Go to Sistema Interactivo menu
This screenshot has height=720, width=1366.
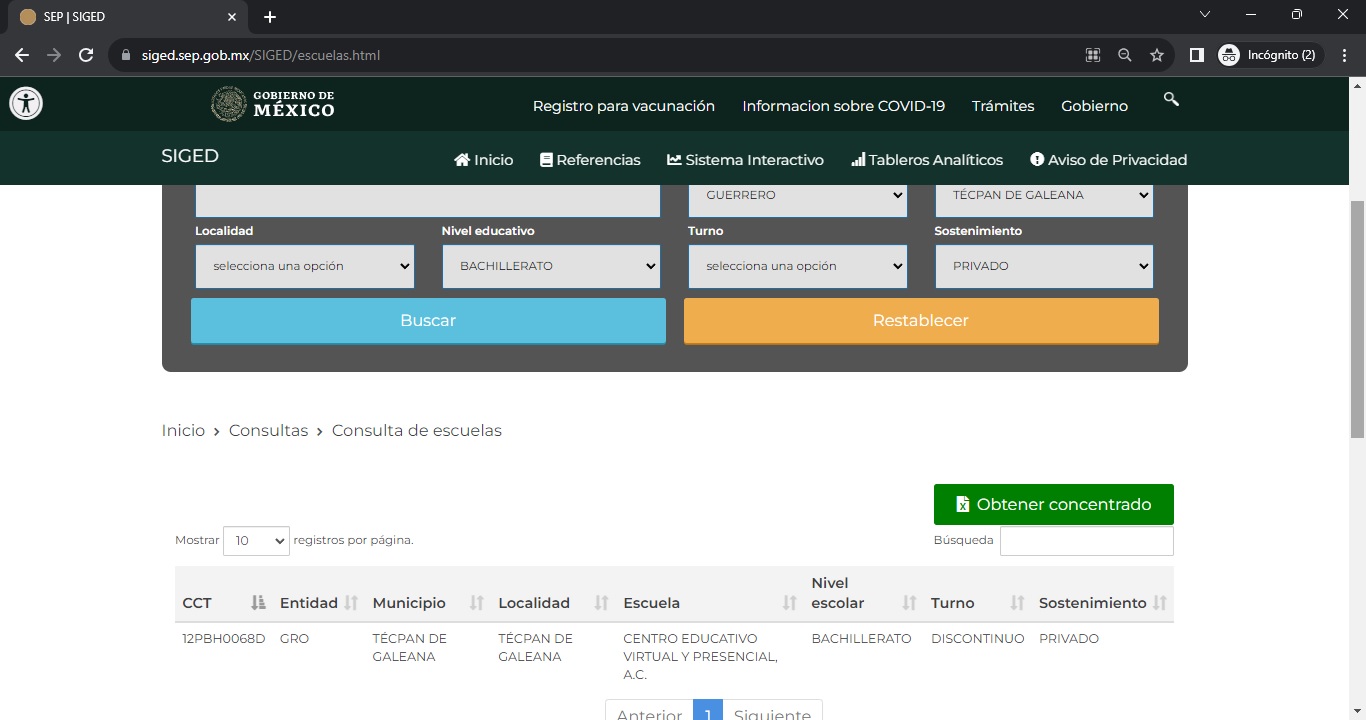tap(745, 160)
